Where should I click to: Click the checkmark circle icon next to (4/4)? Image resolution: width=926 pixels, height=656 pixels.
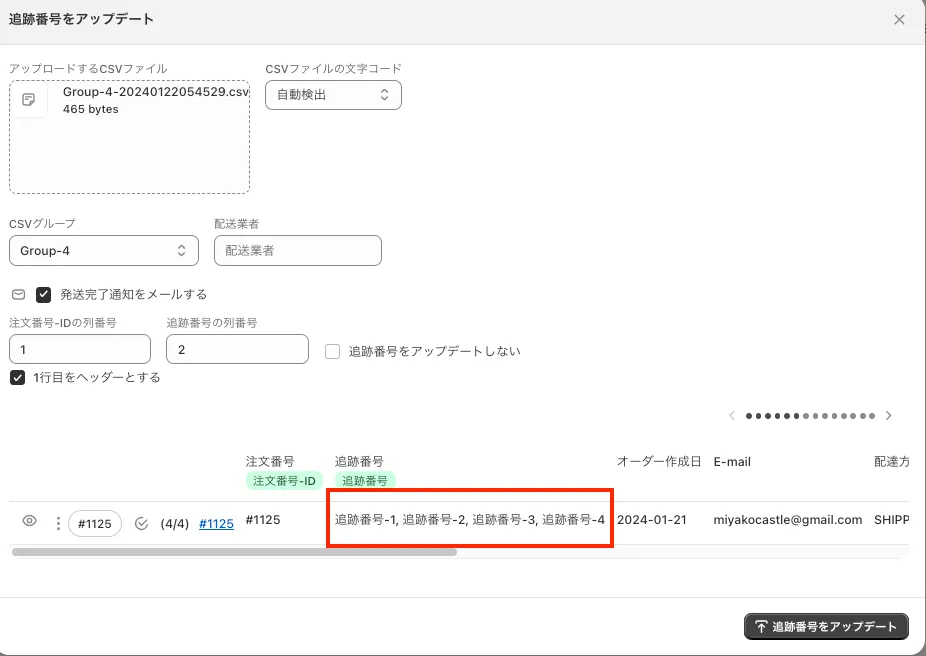pos(141,523)
